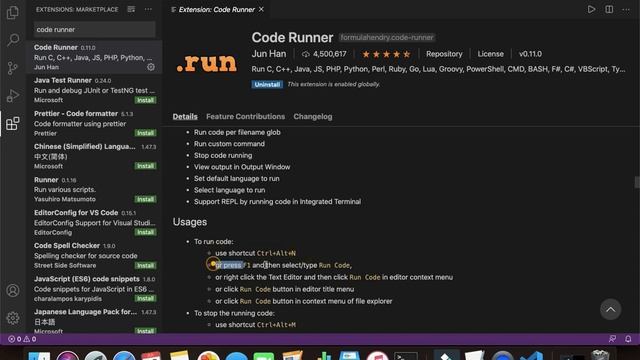Click the run play icon in editor title

click(x=591, y=9)
